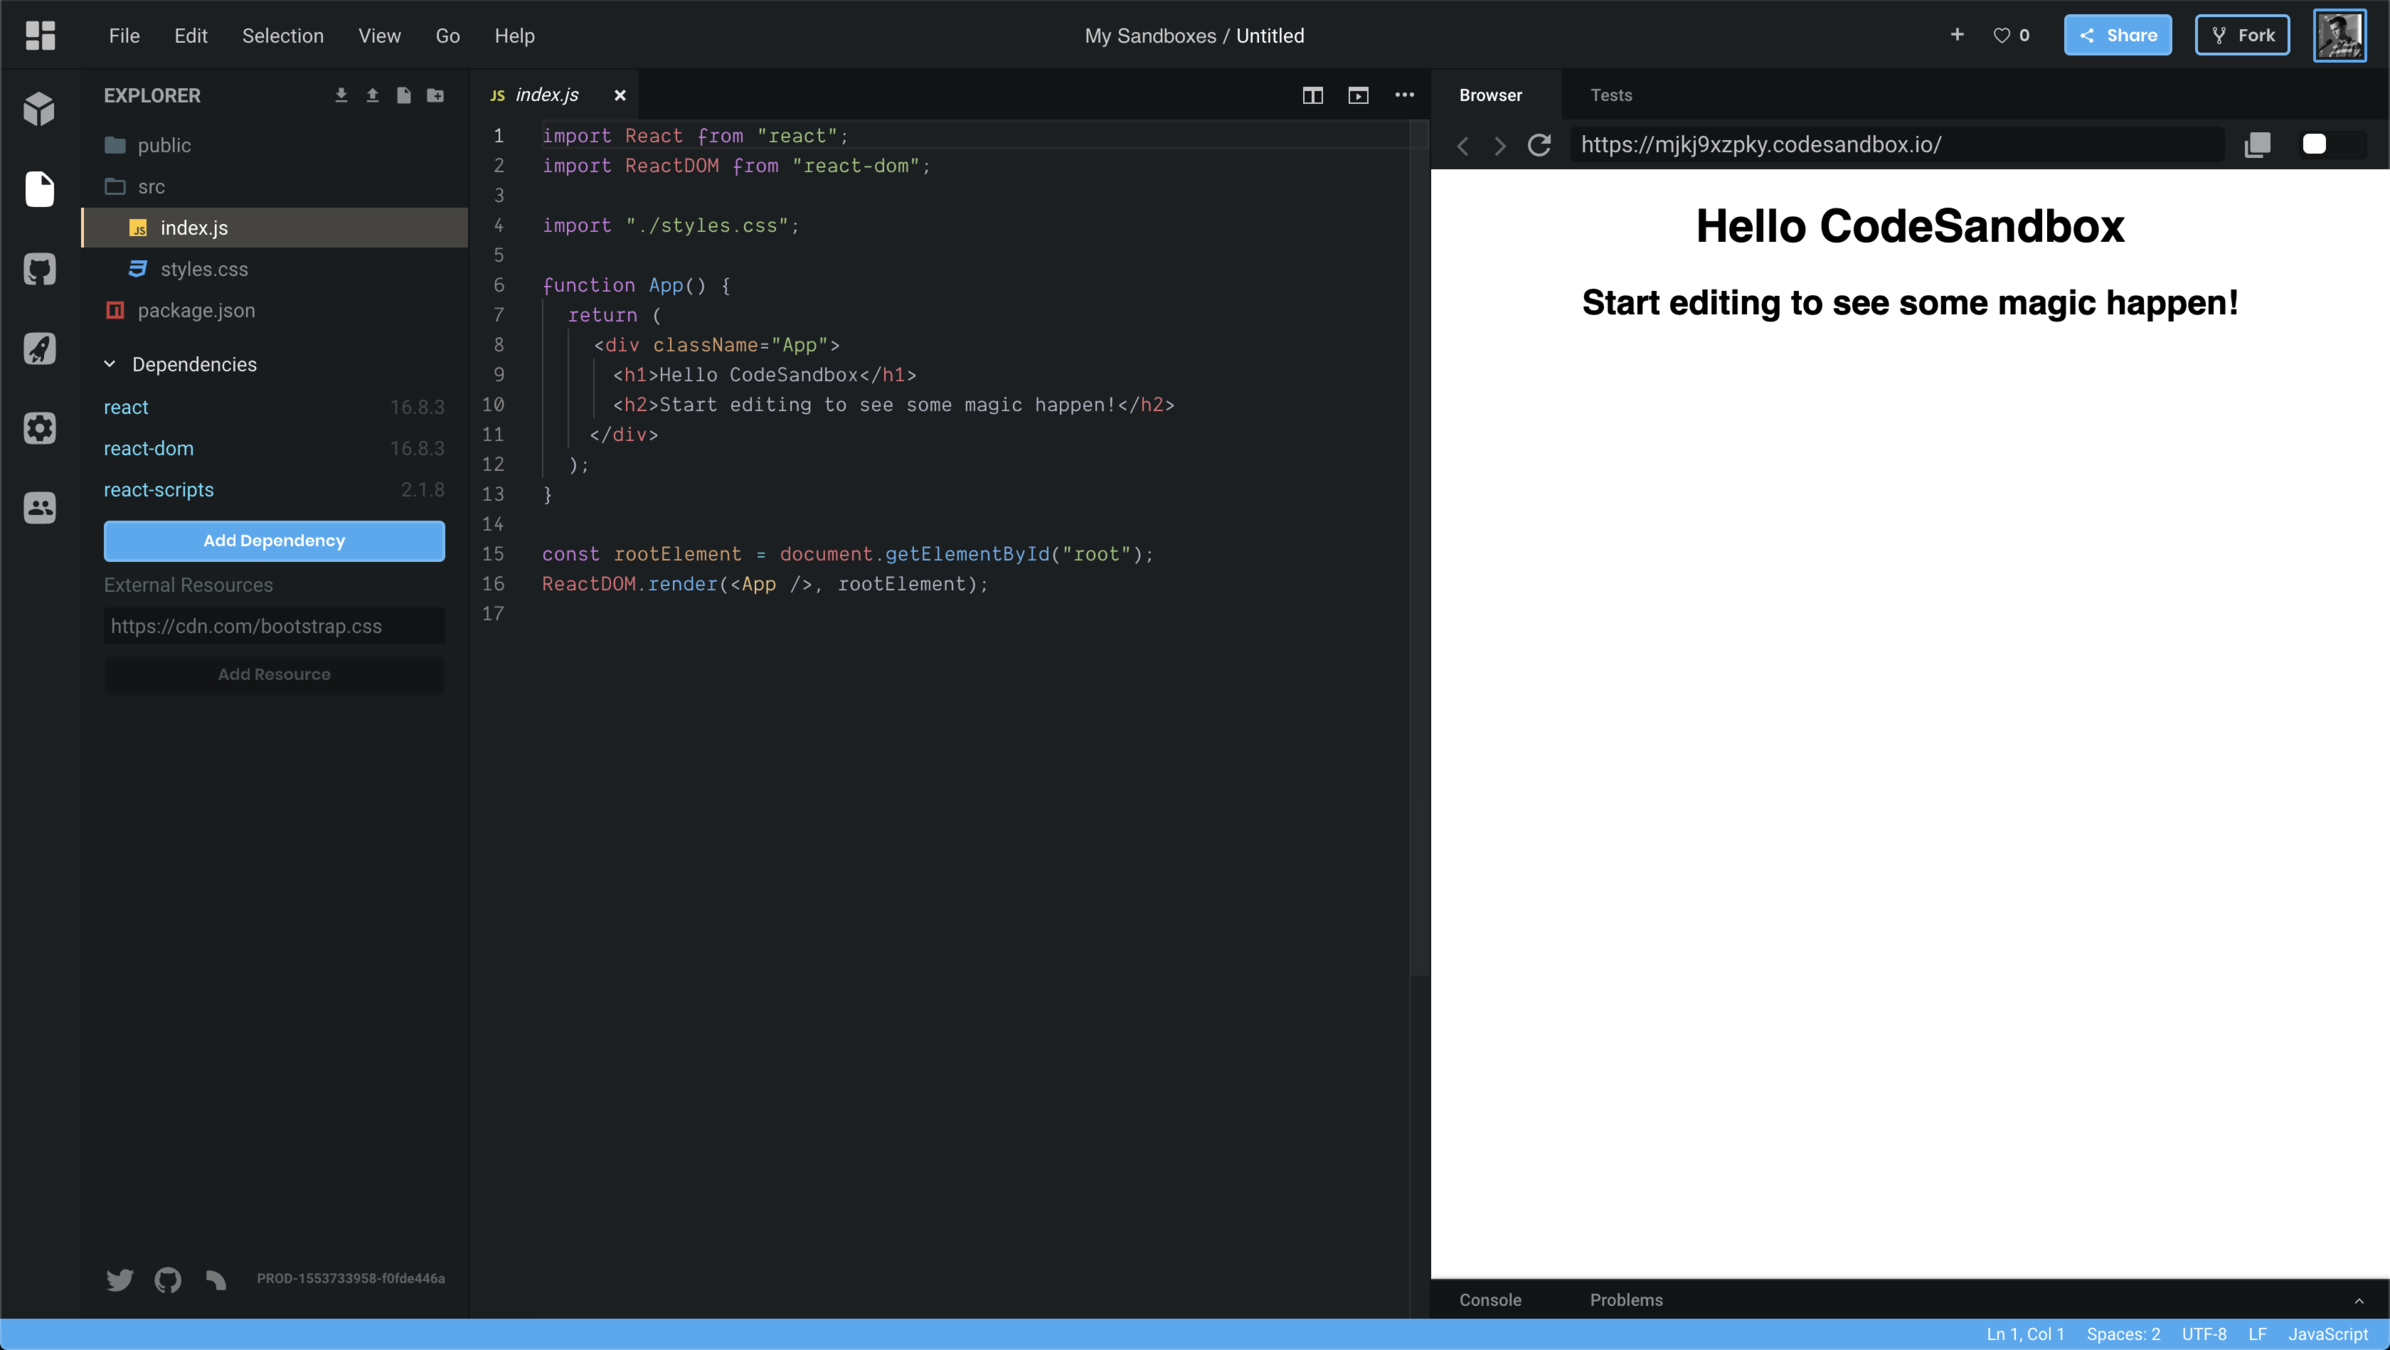This screenshot has width=2390, height=1350.
Task: Click the Fork button
Action: click(2241, 35)
